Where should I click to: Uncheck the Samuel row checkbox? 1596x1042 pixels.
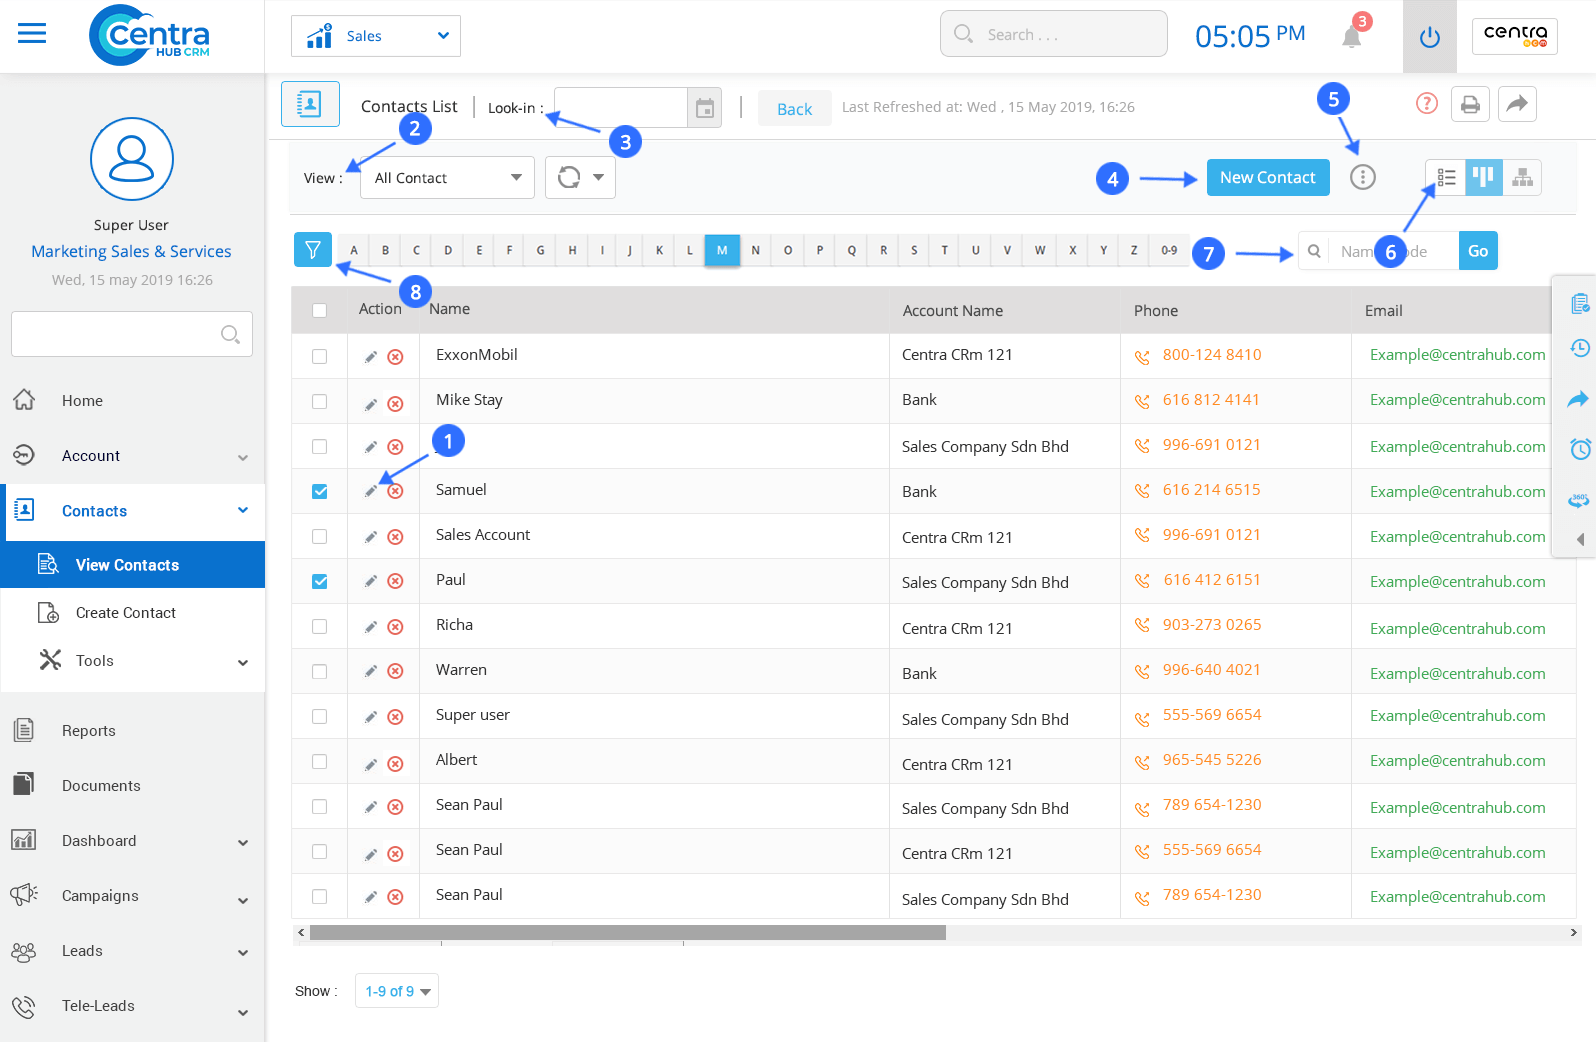tap(320, 491)
